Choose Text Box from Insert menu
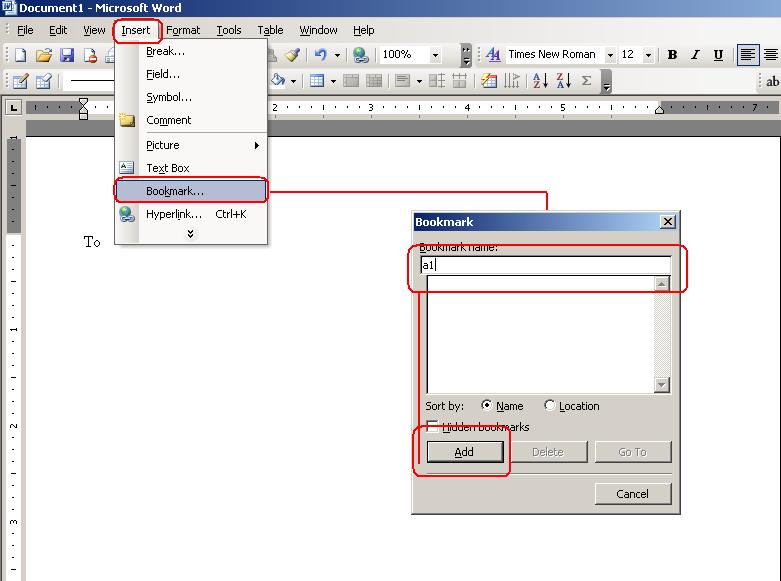The height and width of the screenshot is (581, 781). click(191, 168)
